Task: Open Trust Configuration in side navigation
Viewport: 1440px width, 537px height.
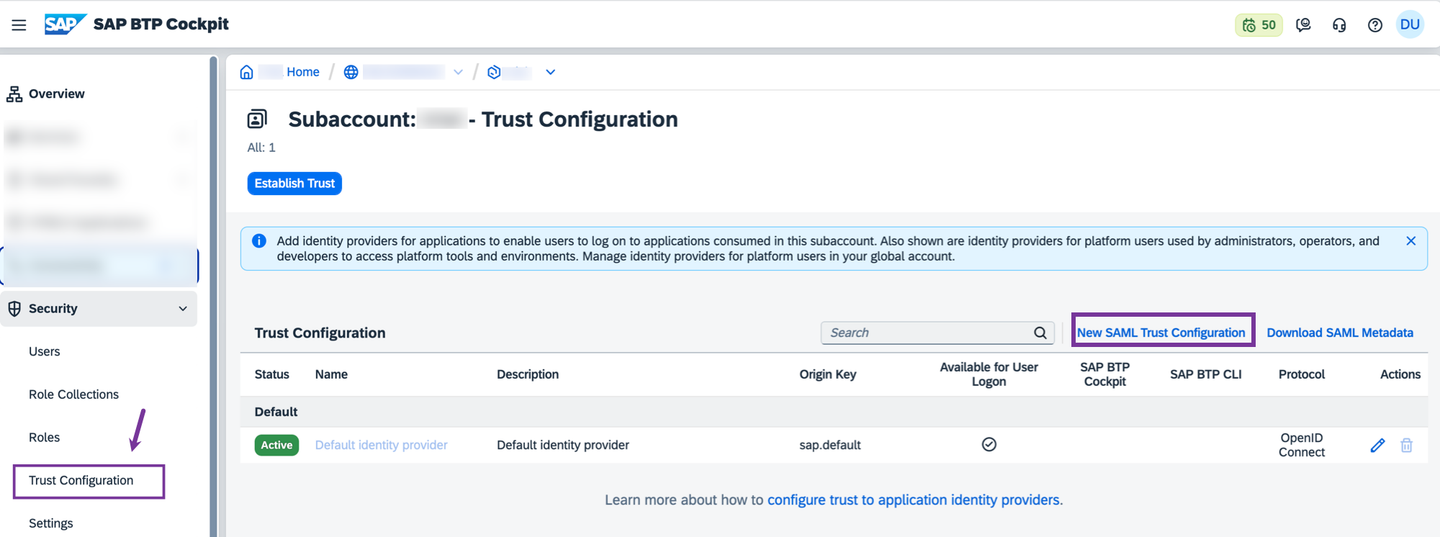Action: click(81, 481)
